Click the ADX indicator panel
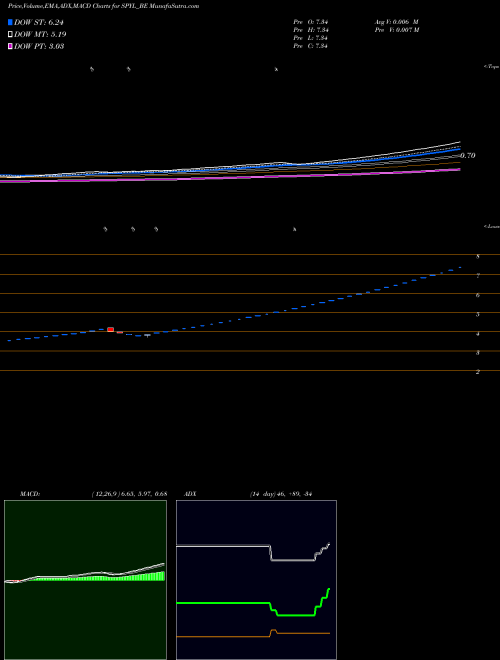 (x=256, y=580)
